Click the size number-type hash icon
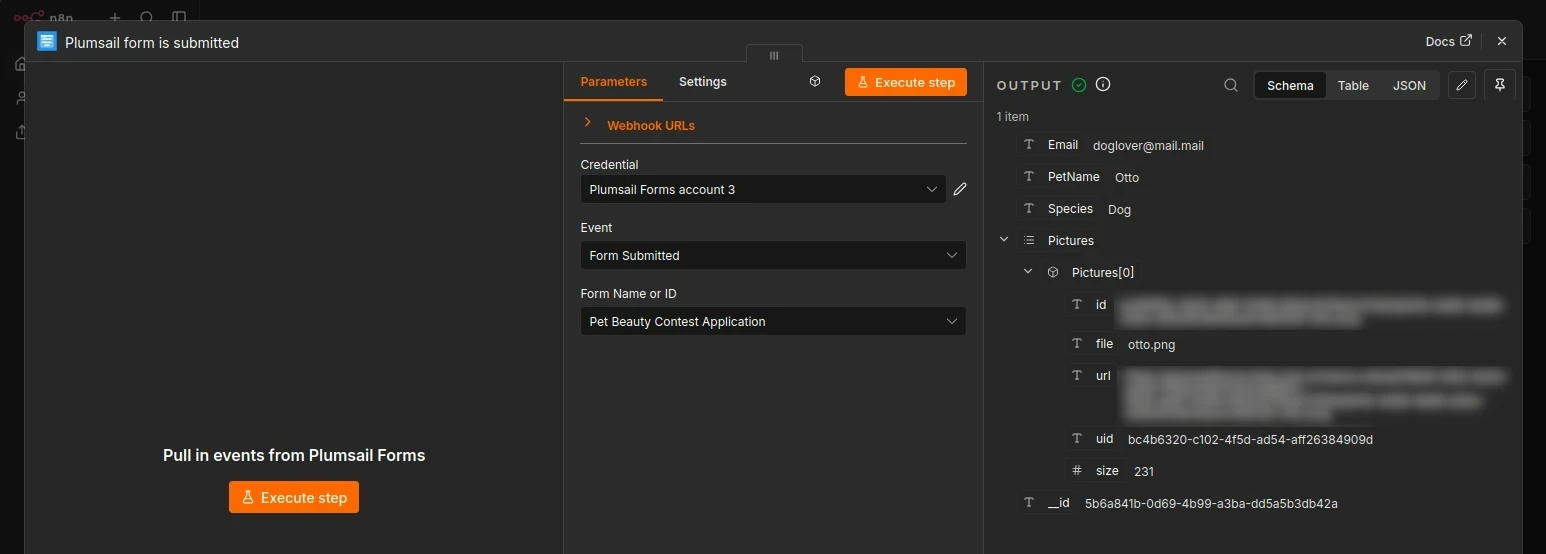 pyautogui.click(x=1077, y=470)
